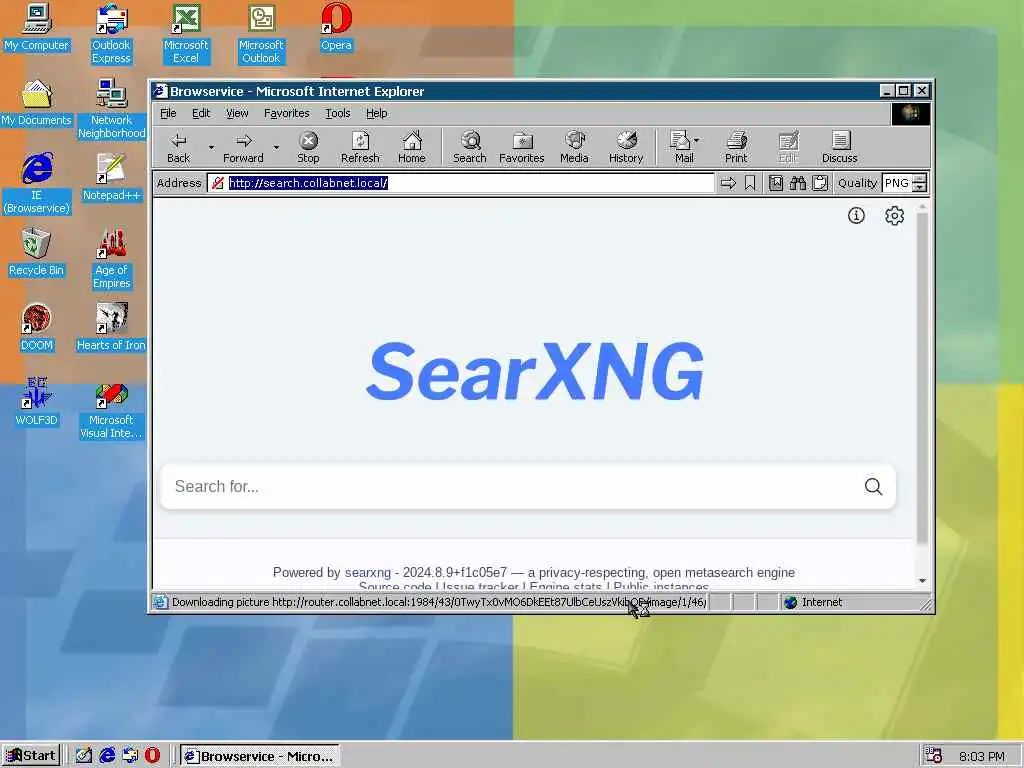Open My Computer desktop icon
This screenshot has width=1024, height=768.
tap(36, 27)
